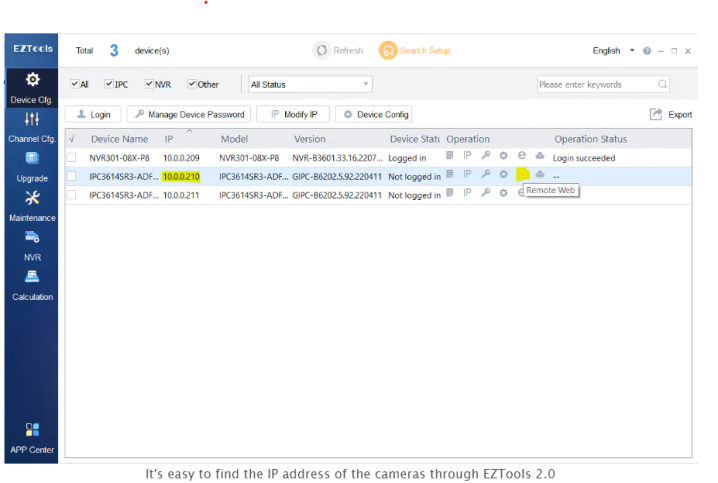Open the Device Cfg. sidebar section
This screenshot has height=483, width=718.
32,88
